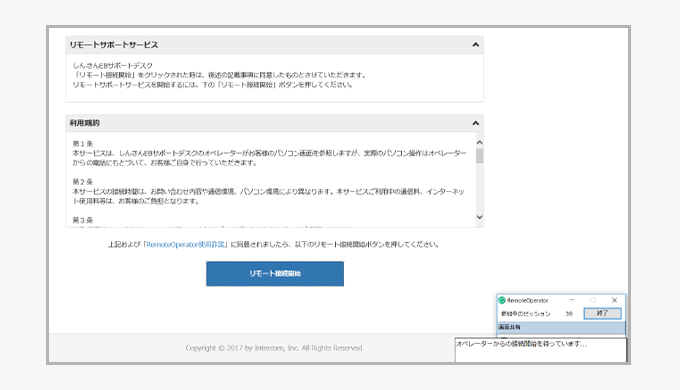Minimize the RemoteOperator window
Screen dimensions: 680x390
pos(572,300)
